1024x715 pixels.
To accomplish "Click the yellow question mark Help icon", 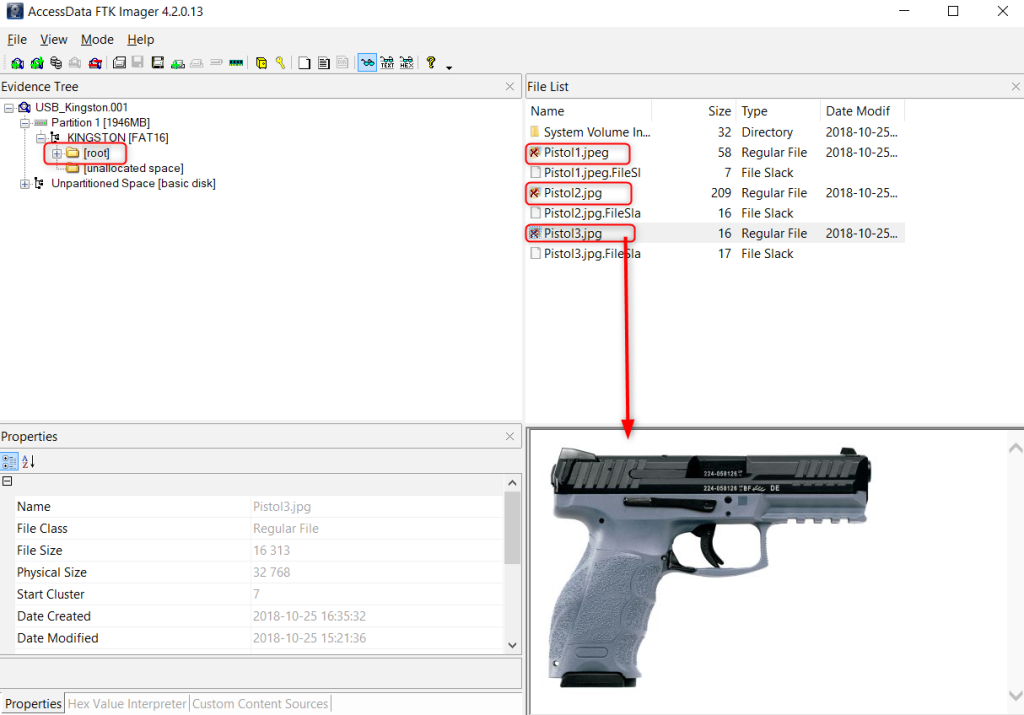I will 431,63.
